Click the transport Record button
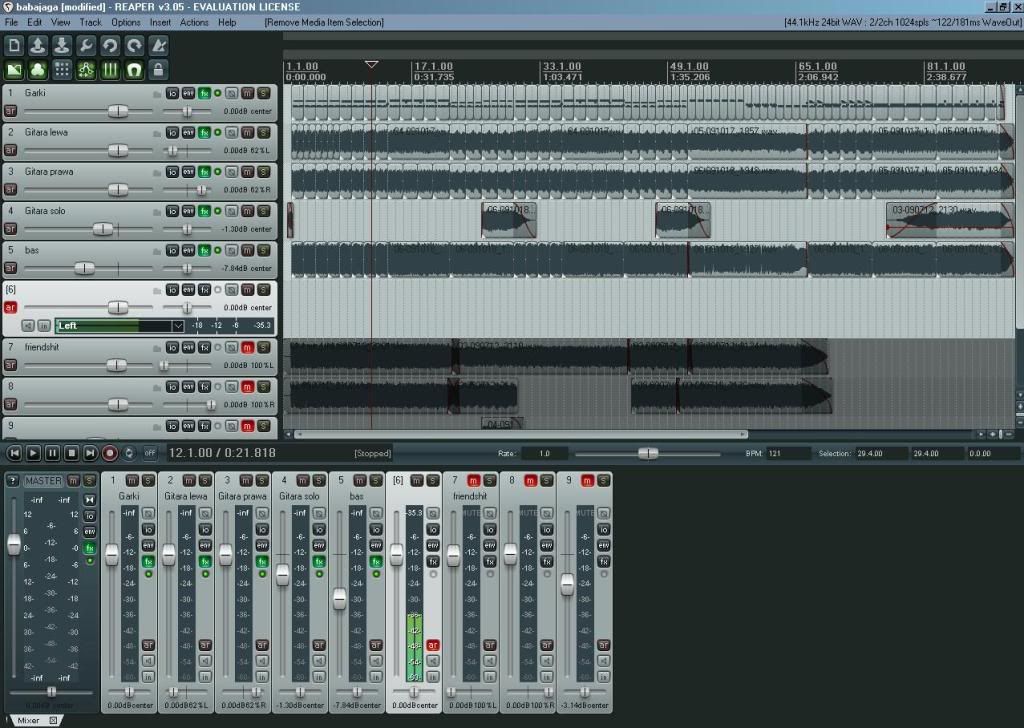This screenshot has height=728, width=1024. pyautogui.click(x=110, y=452)
